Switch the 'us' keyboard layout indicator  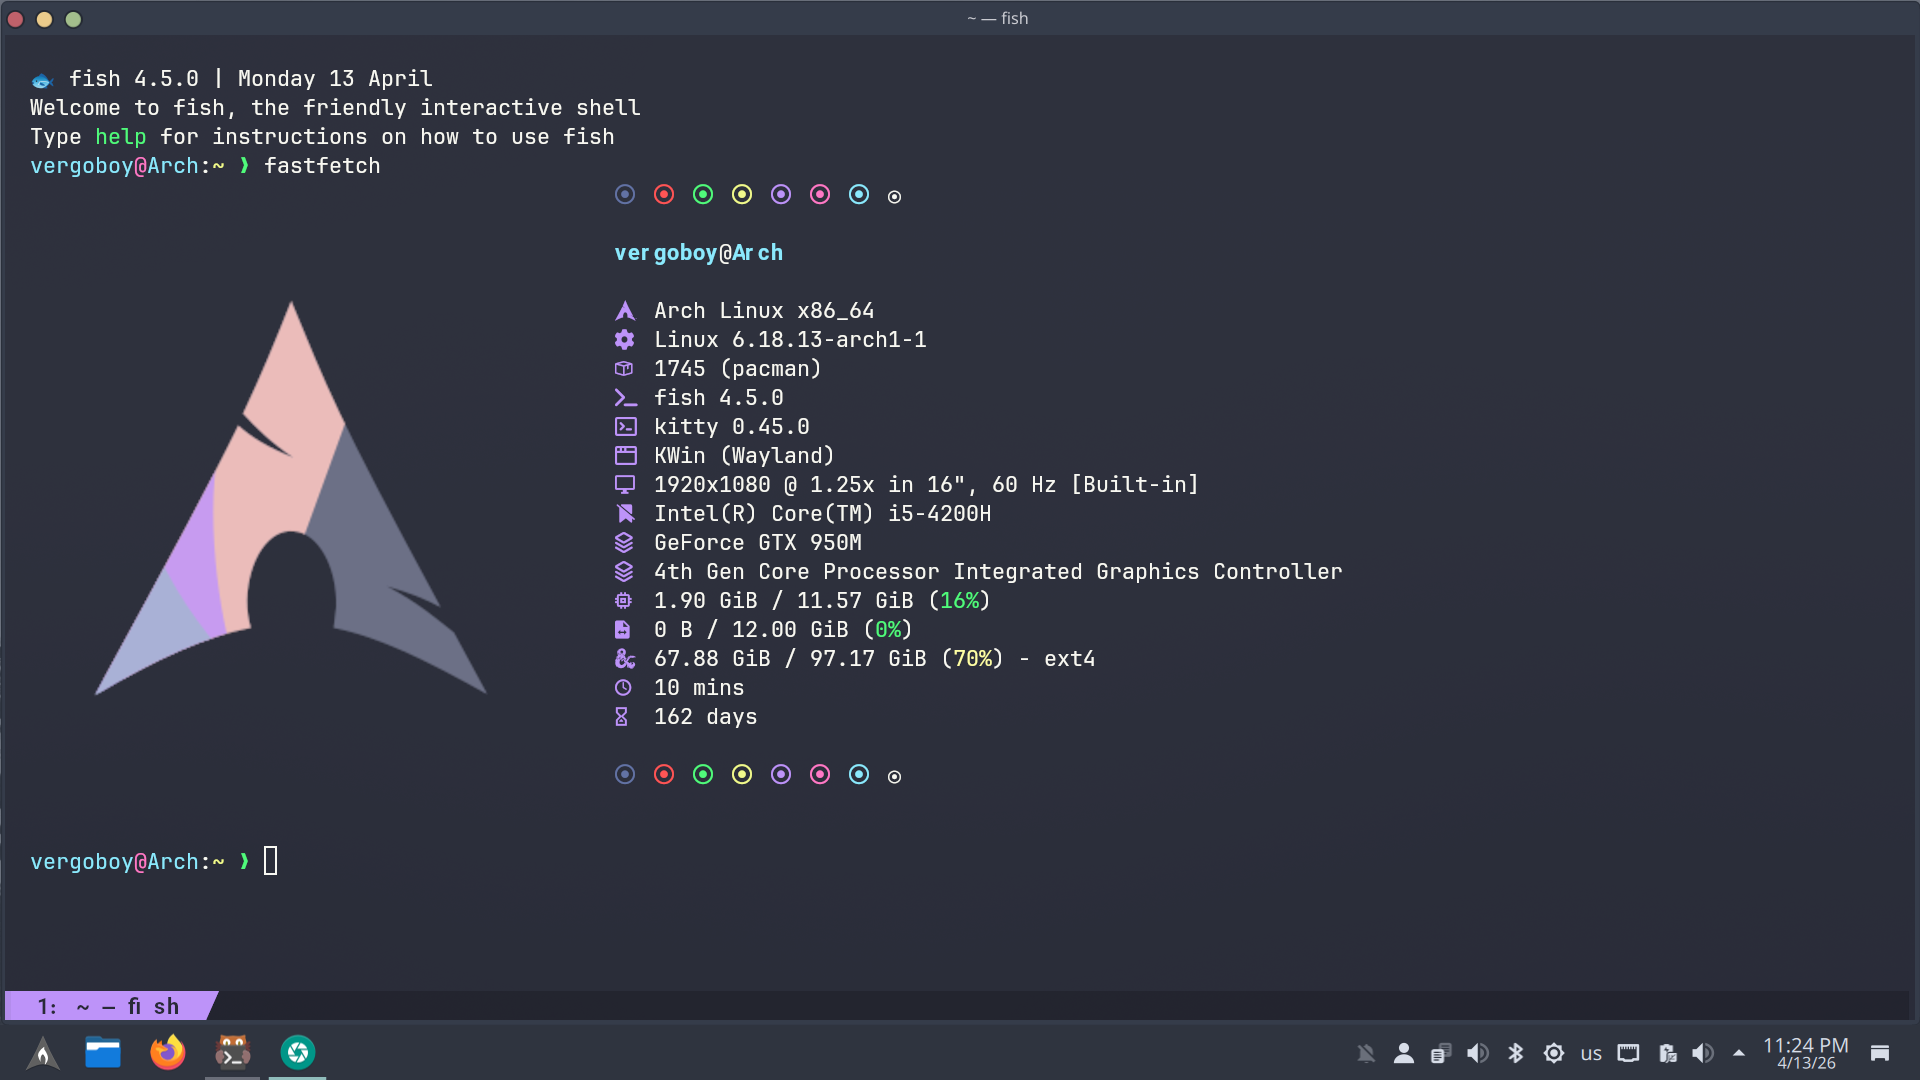pyautogui.click(x=1591, y=1054)
